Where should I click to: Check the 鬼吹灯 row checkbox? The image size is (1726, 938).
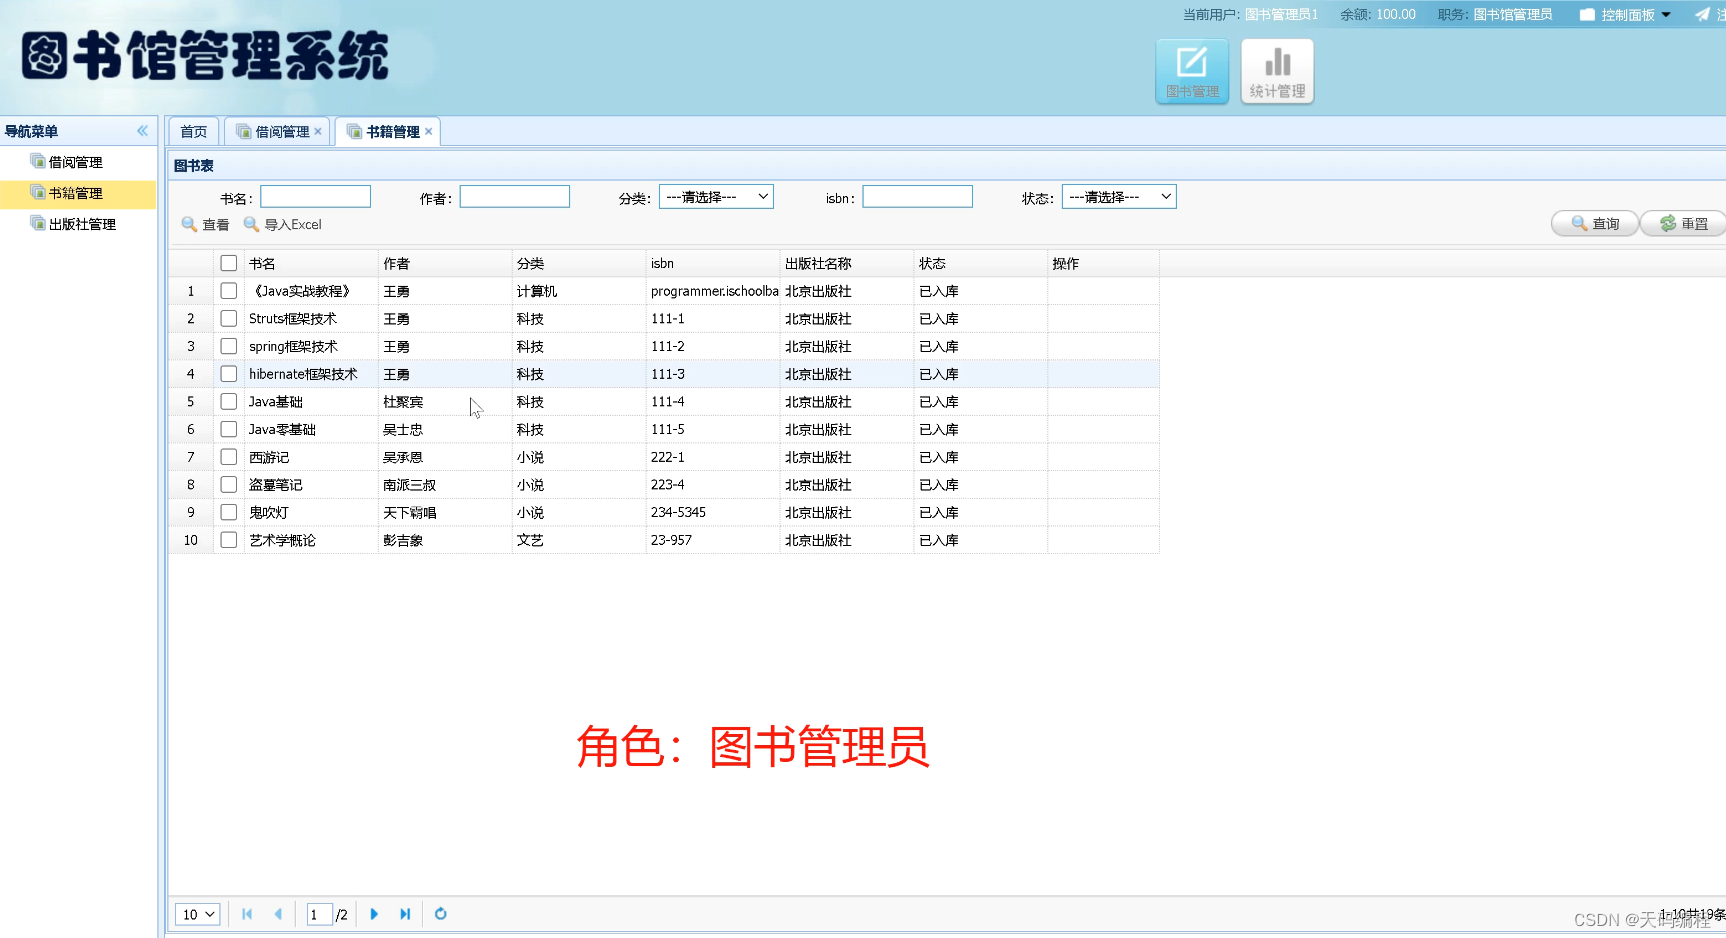click(x=229, y=512)
